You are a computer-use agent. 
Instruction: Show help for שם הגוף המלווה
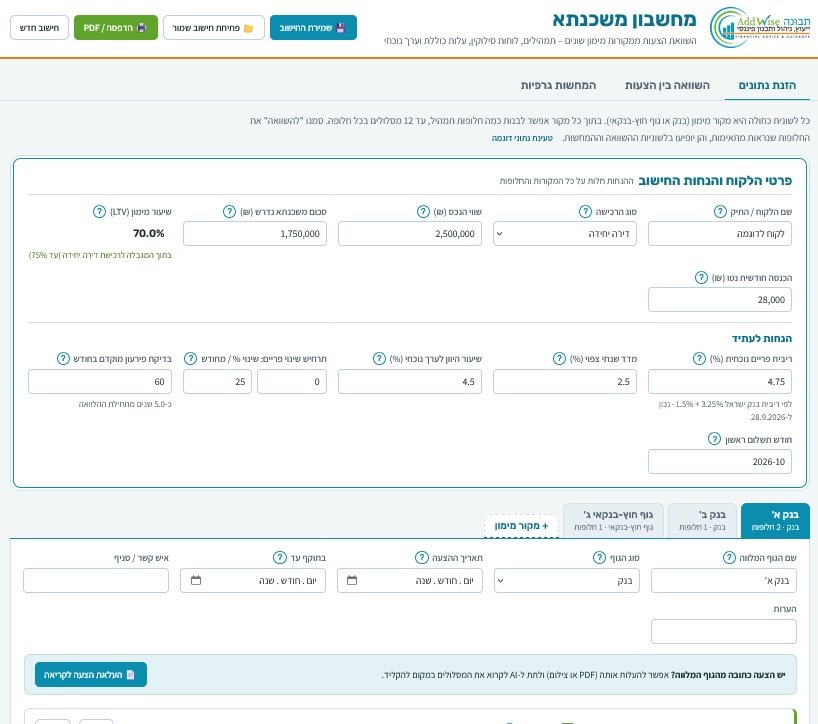(729, 558)
